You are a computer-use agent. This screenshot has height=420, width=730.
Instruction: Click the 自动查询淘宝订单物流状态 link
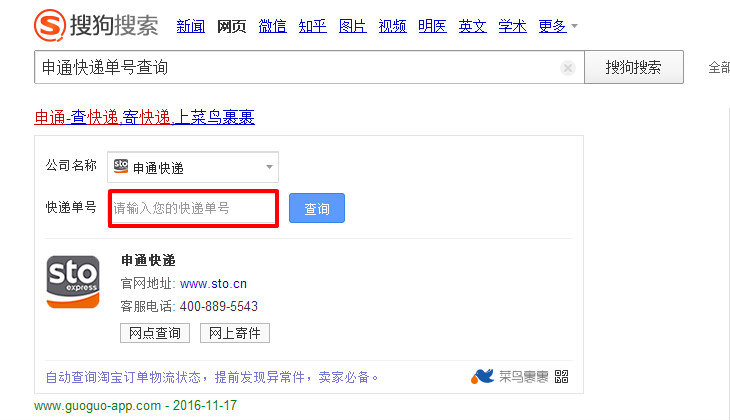click(x=212, y=377)
